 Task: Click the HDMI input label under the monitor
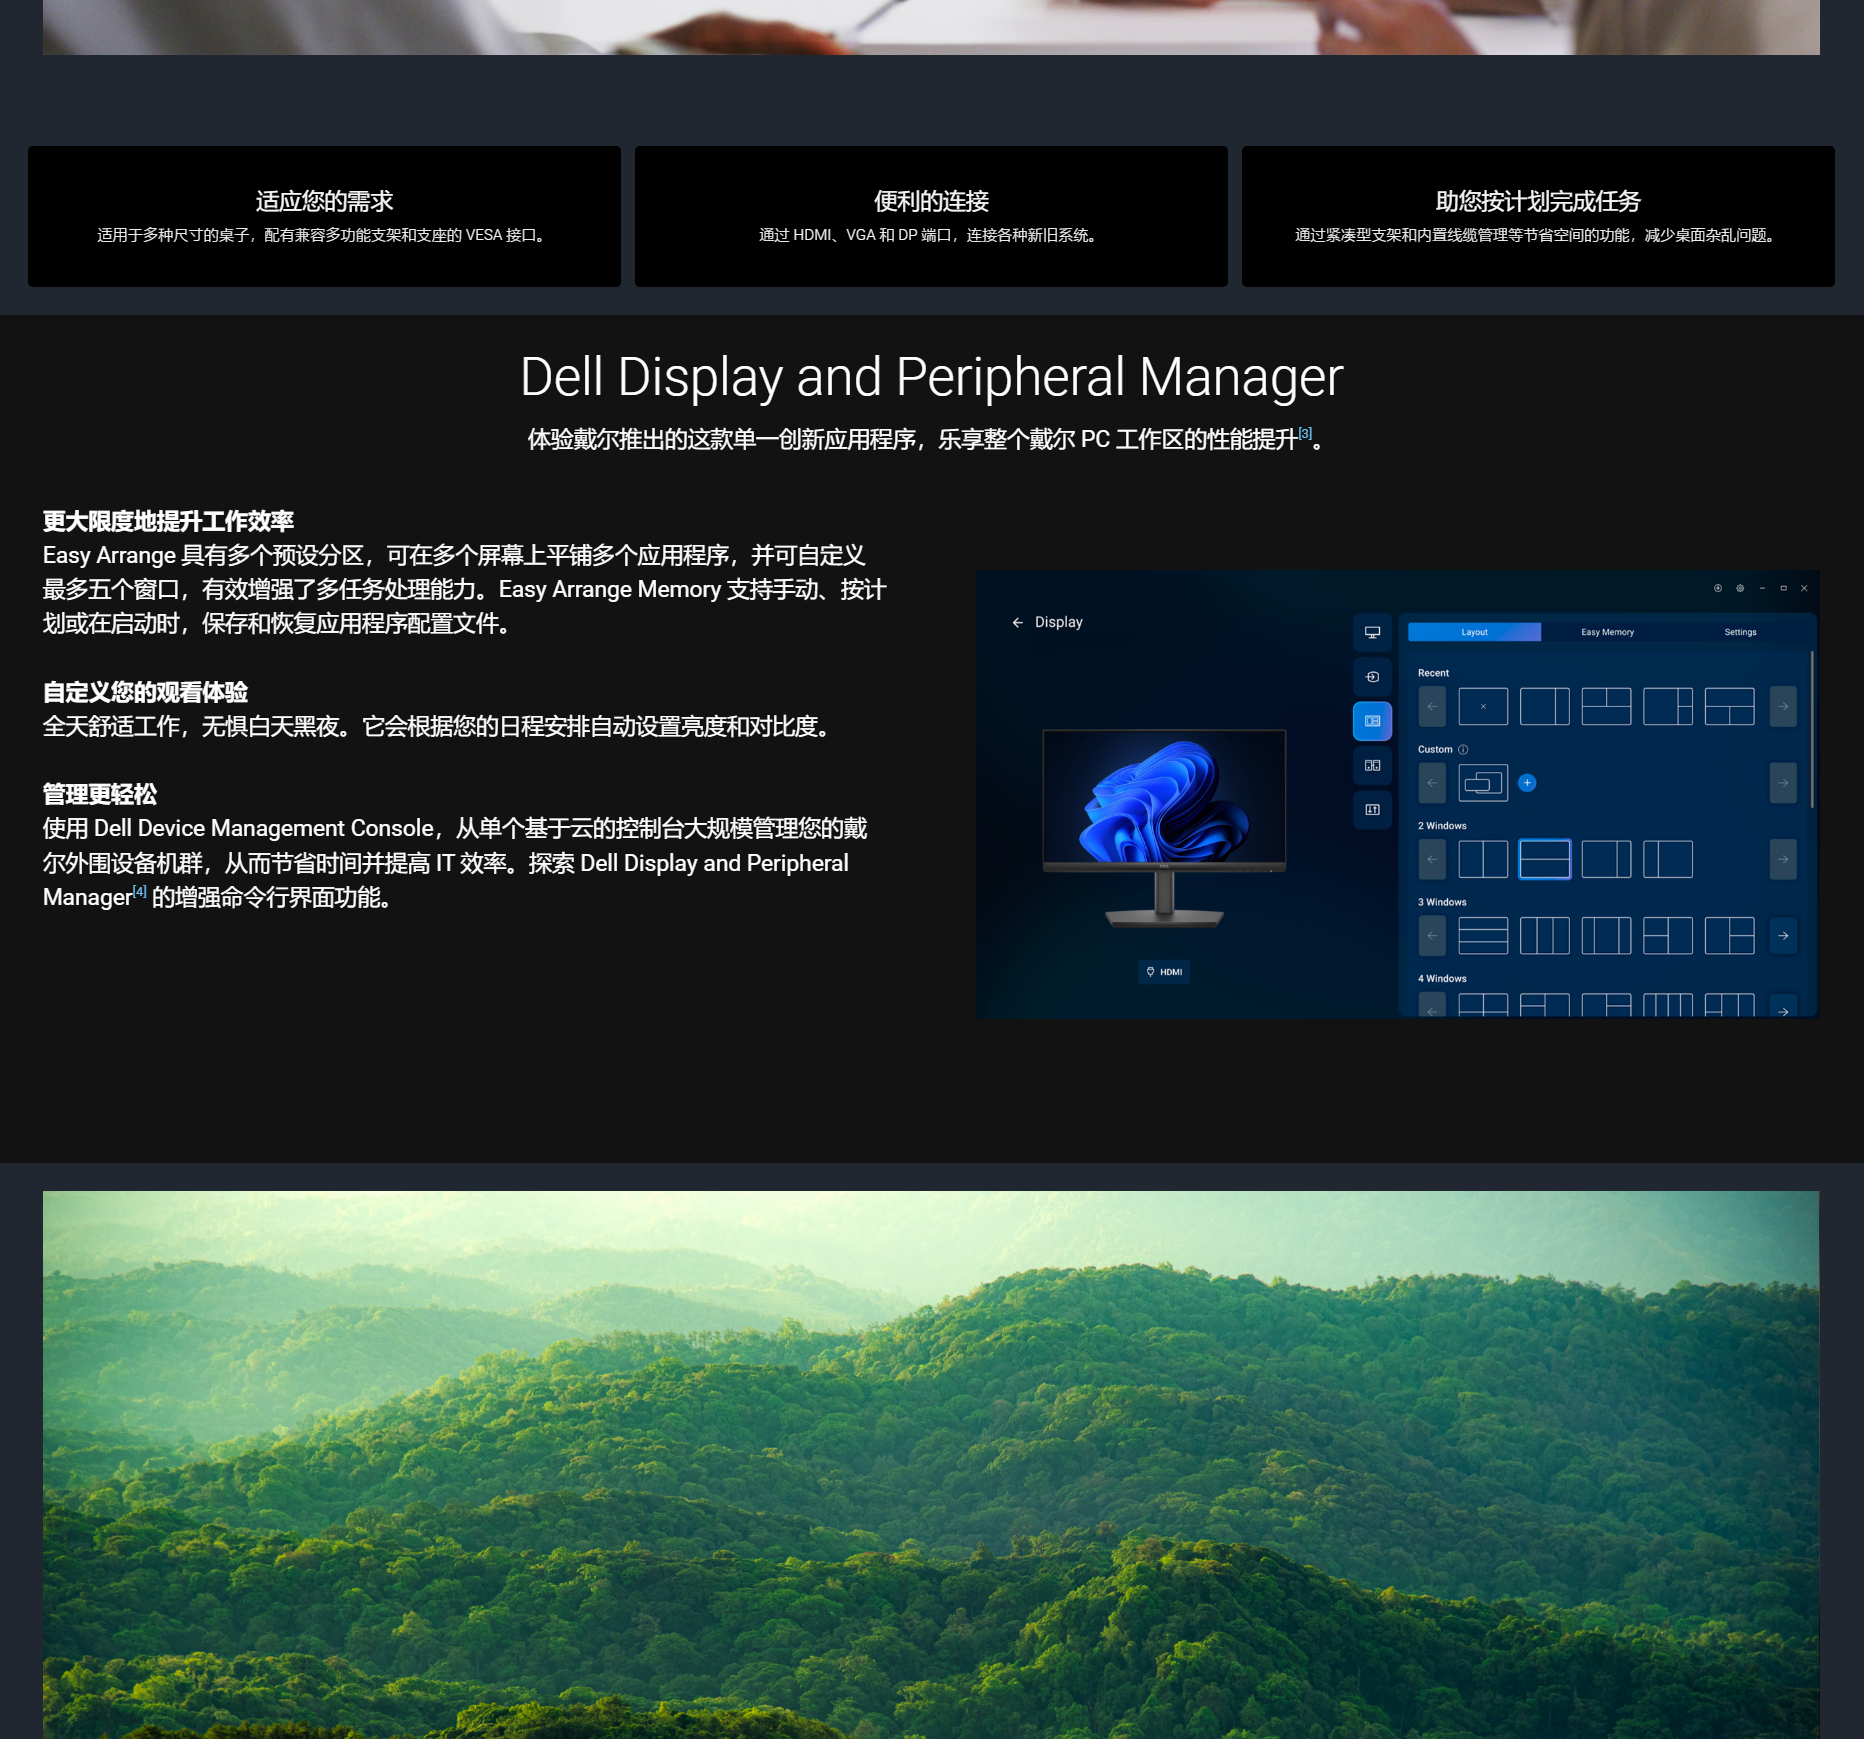point(1164,972)
